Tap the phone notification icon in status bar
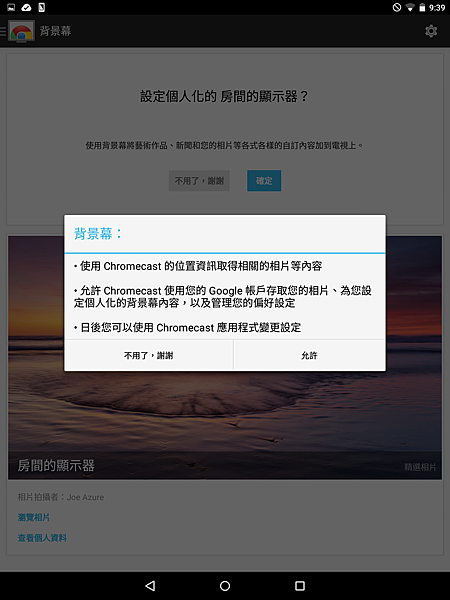 [x=42, y=7]
